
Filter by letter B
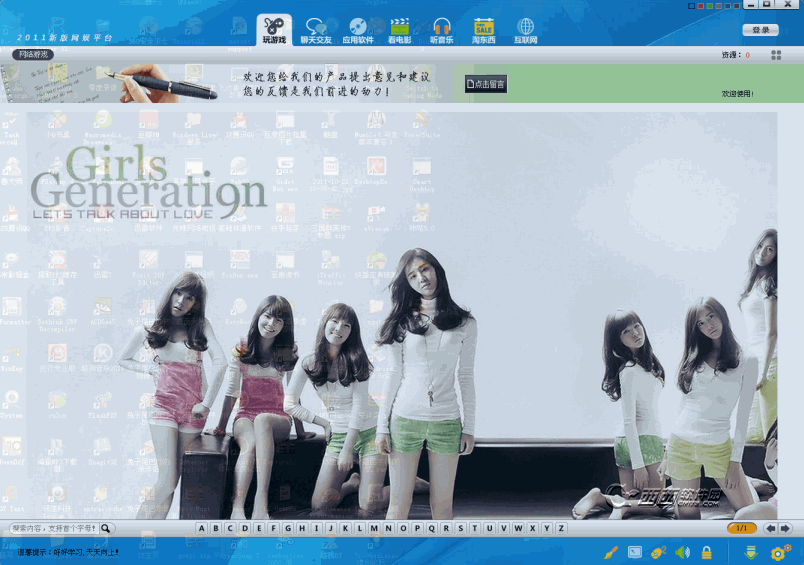[x=216, y=528]
